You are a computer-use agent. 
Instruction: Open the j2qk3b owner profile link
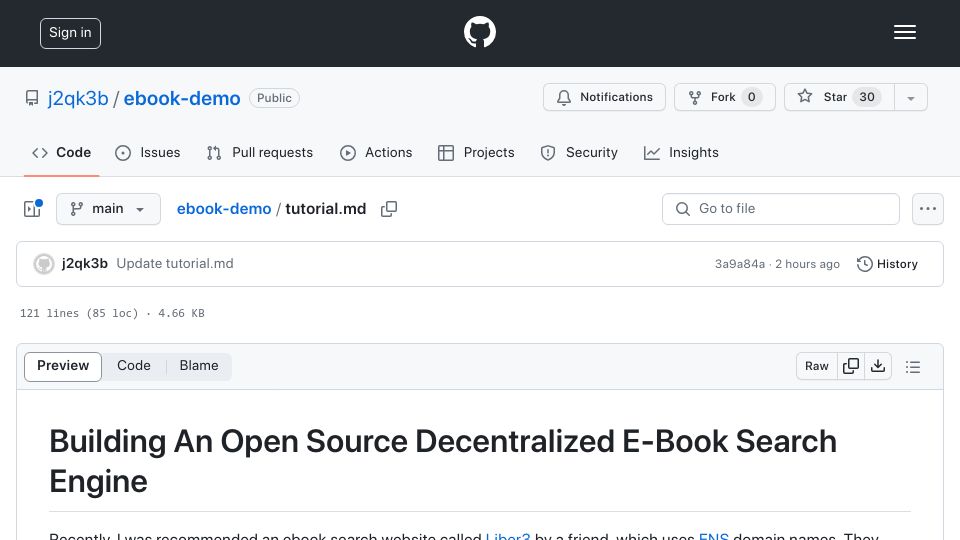pos(78,98)
